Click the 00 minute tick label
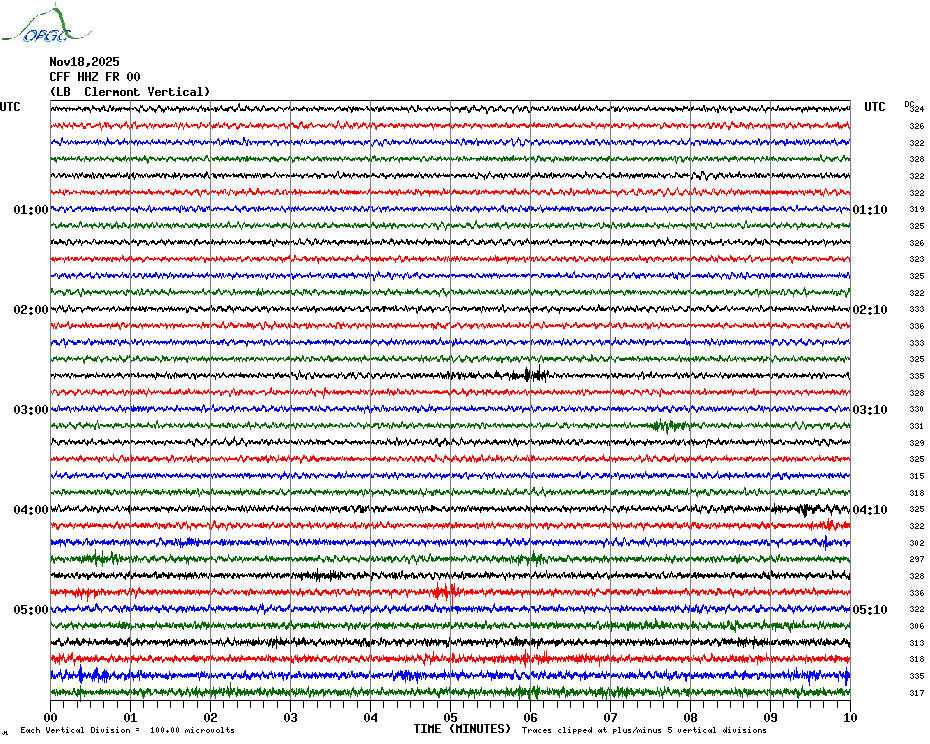The image size is (930, 744). click(x=50, y=717)
